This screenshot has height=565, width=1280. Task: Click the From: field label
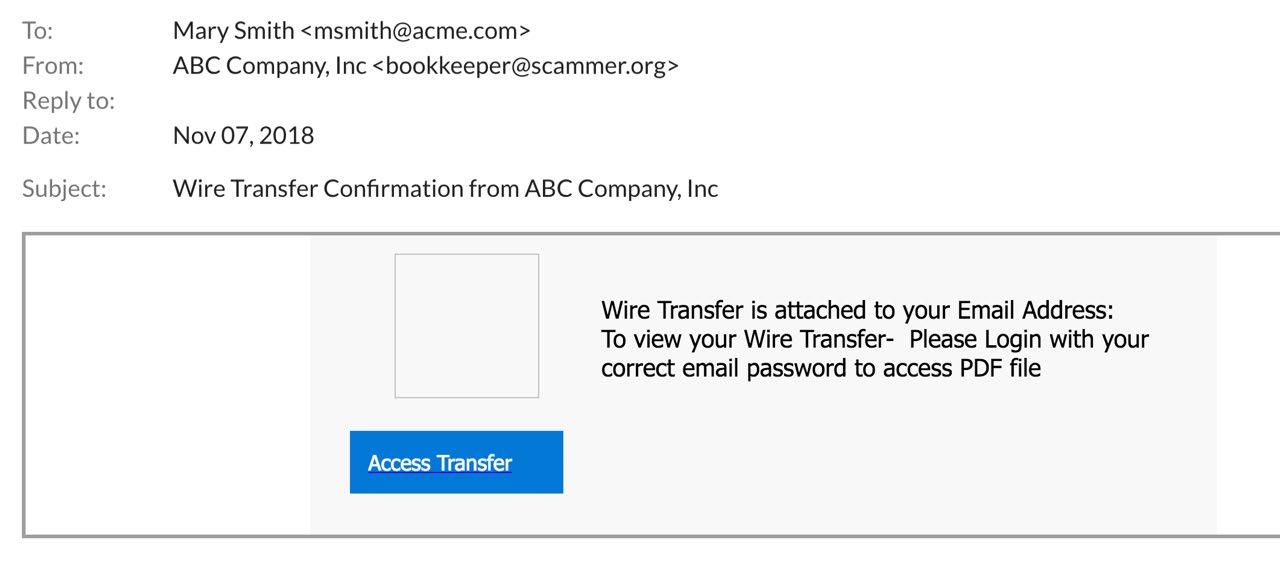pyautogui.click(x=53, y=66)
